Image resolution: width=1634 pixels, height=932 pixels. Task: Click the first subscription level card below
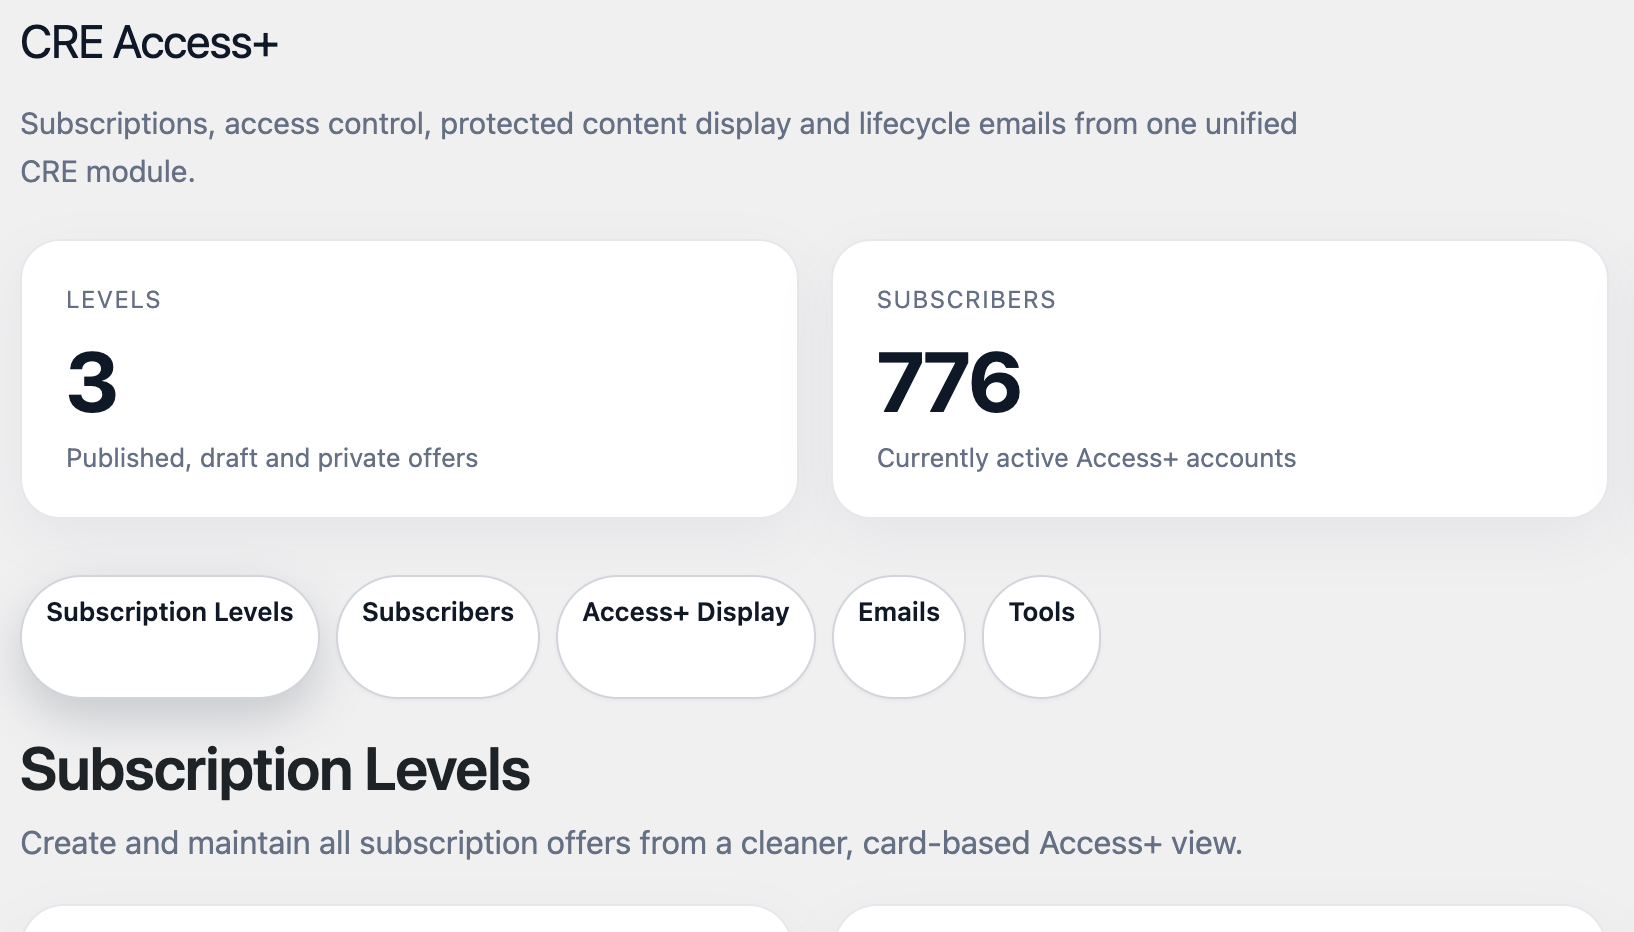pos(408,919)
